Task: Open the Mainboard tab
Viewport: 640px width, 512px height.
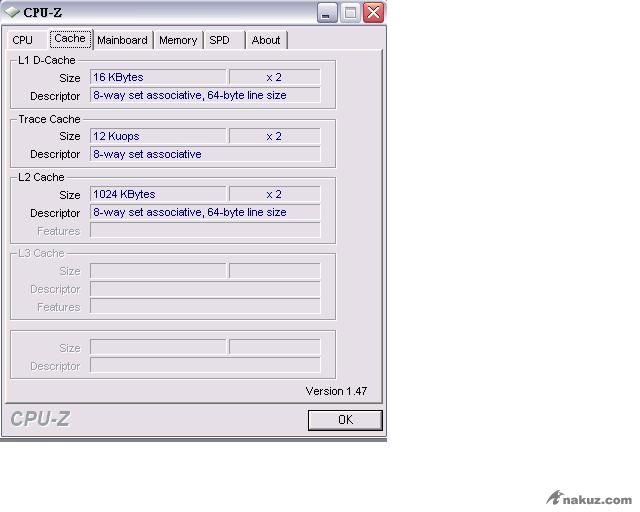Action: 122,40
